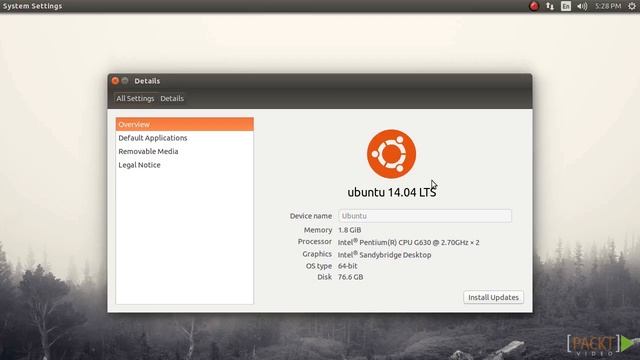
Task: Select Overview in the sidebar
Action: 184,124
